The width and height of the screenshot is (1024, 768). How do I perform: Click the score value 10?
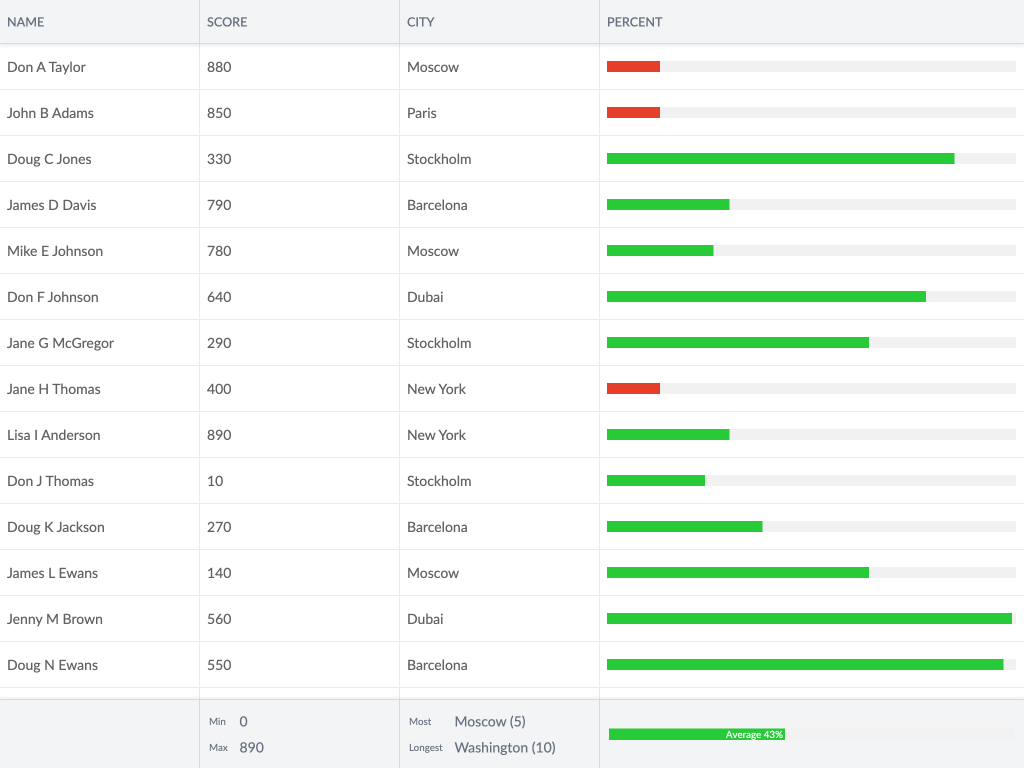coord(215,481)
